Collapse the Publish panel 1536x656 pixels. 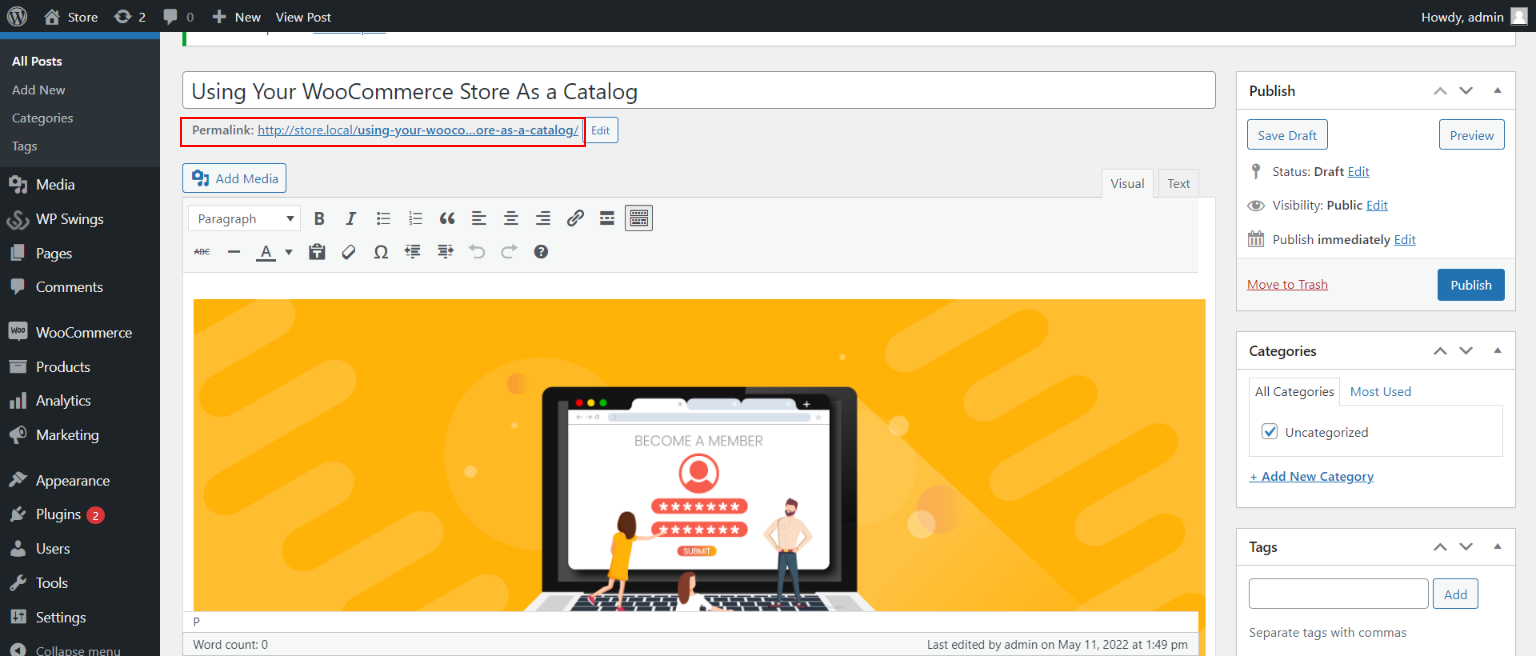pyautogui.click(x=1497, y=90)
